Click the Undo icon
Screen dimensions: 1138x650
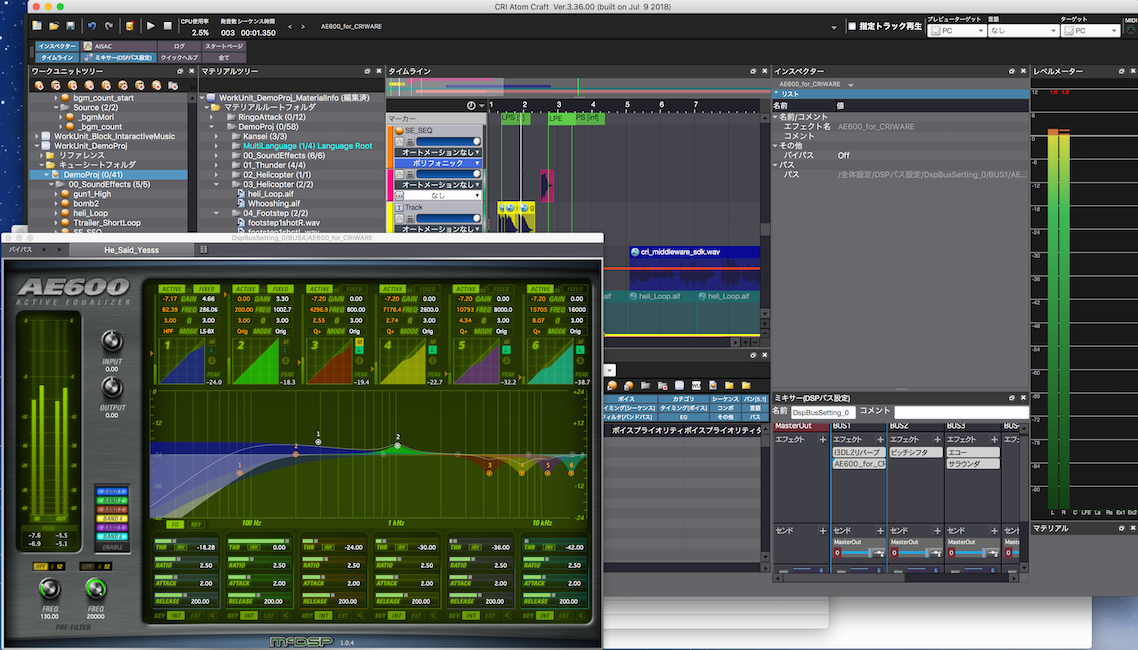click(x=92, y=26)
